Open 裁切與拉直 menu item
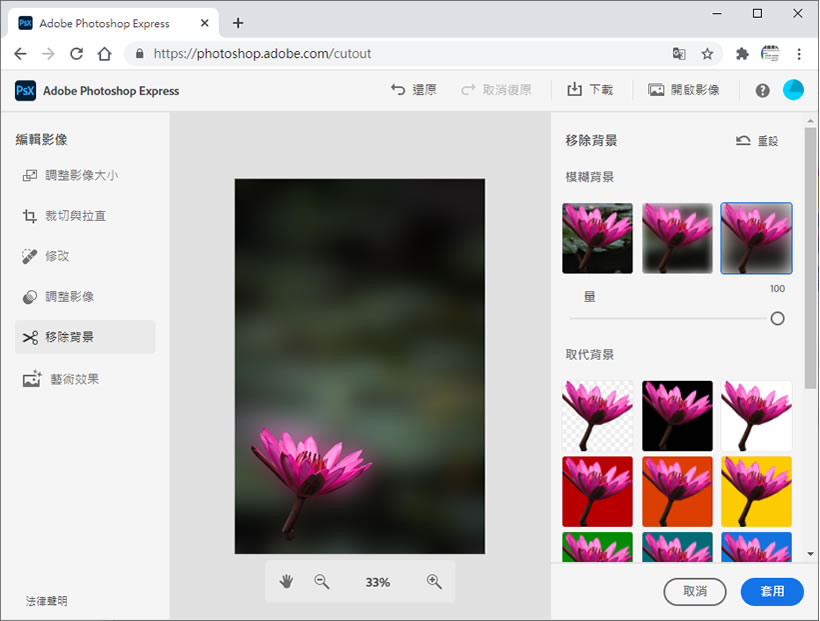This screenshot has height=621, width=820. click(85, 216)
